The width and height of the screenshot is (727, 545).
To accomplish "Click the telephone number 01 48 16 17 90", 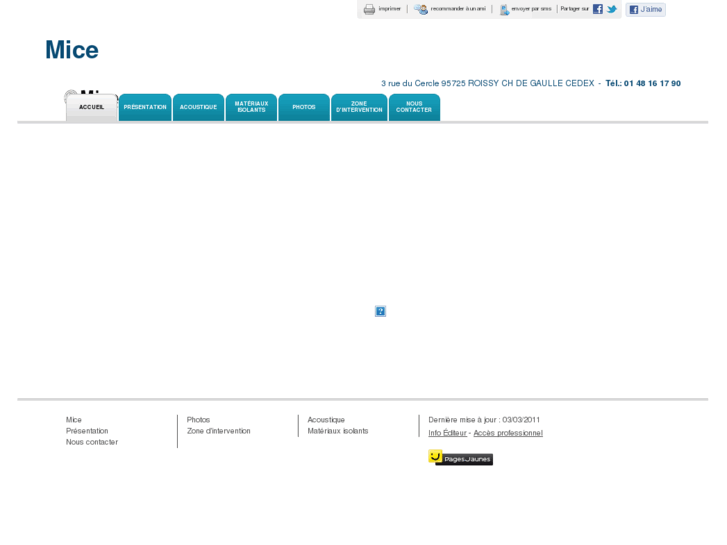I will [652, 83].
